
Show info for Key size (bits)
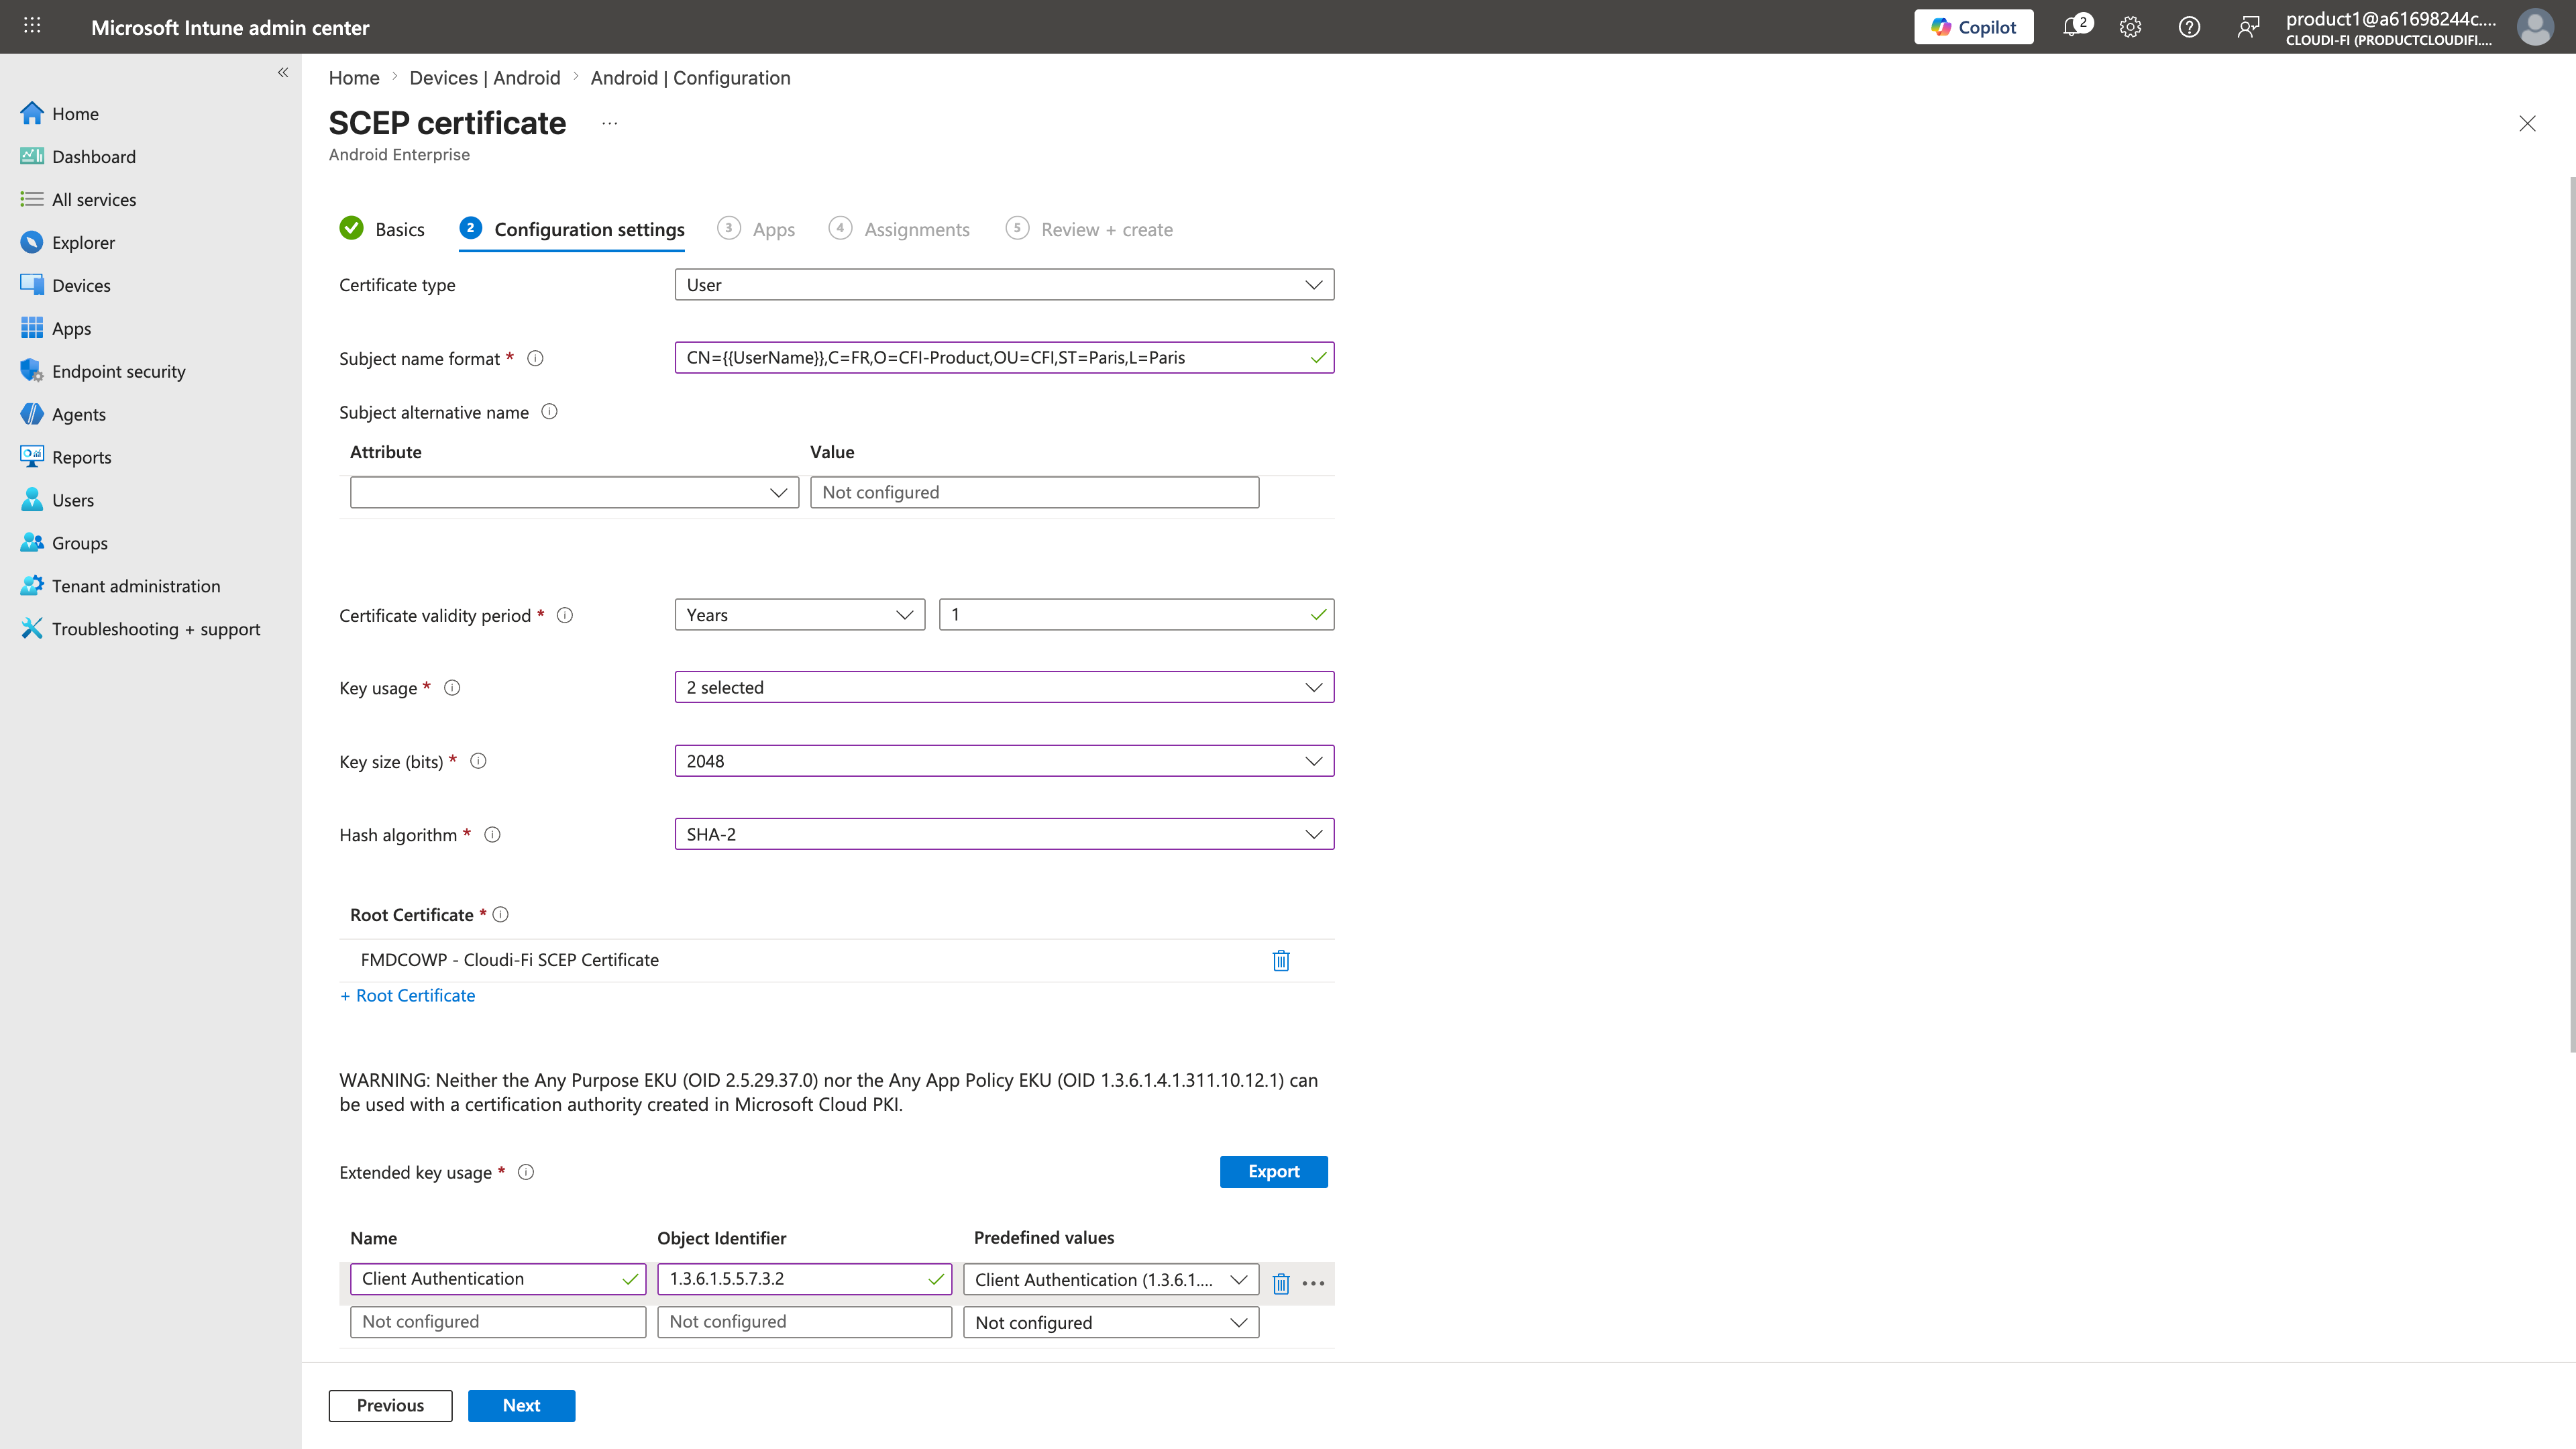[478, 761]
